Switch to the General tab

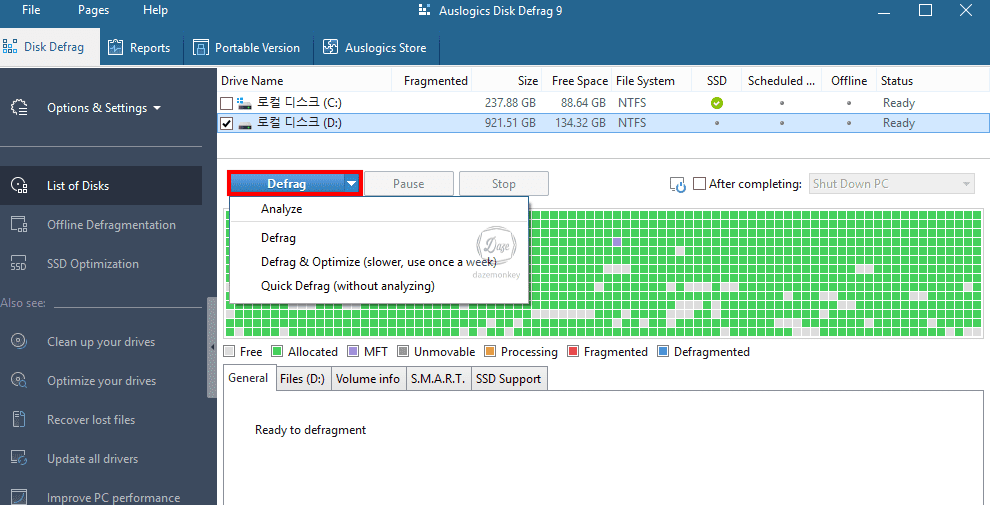(x=248, y=378)
